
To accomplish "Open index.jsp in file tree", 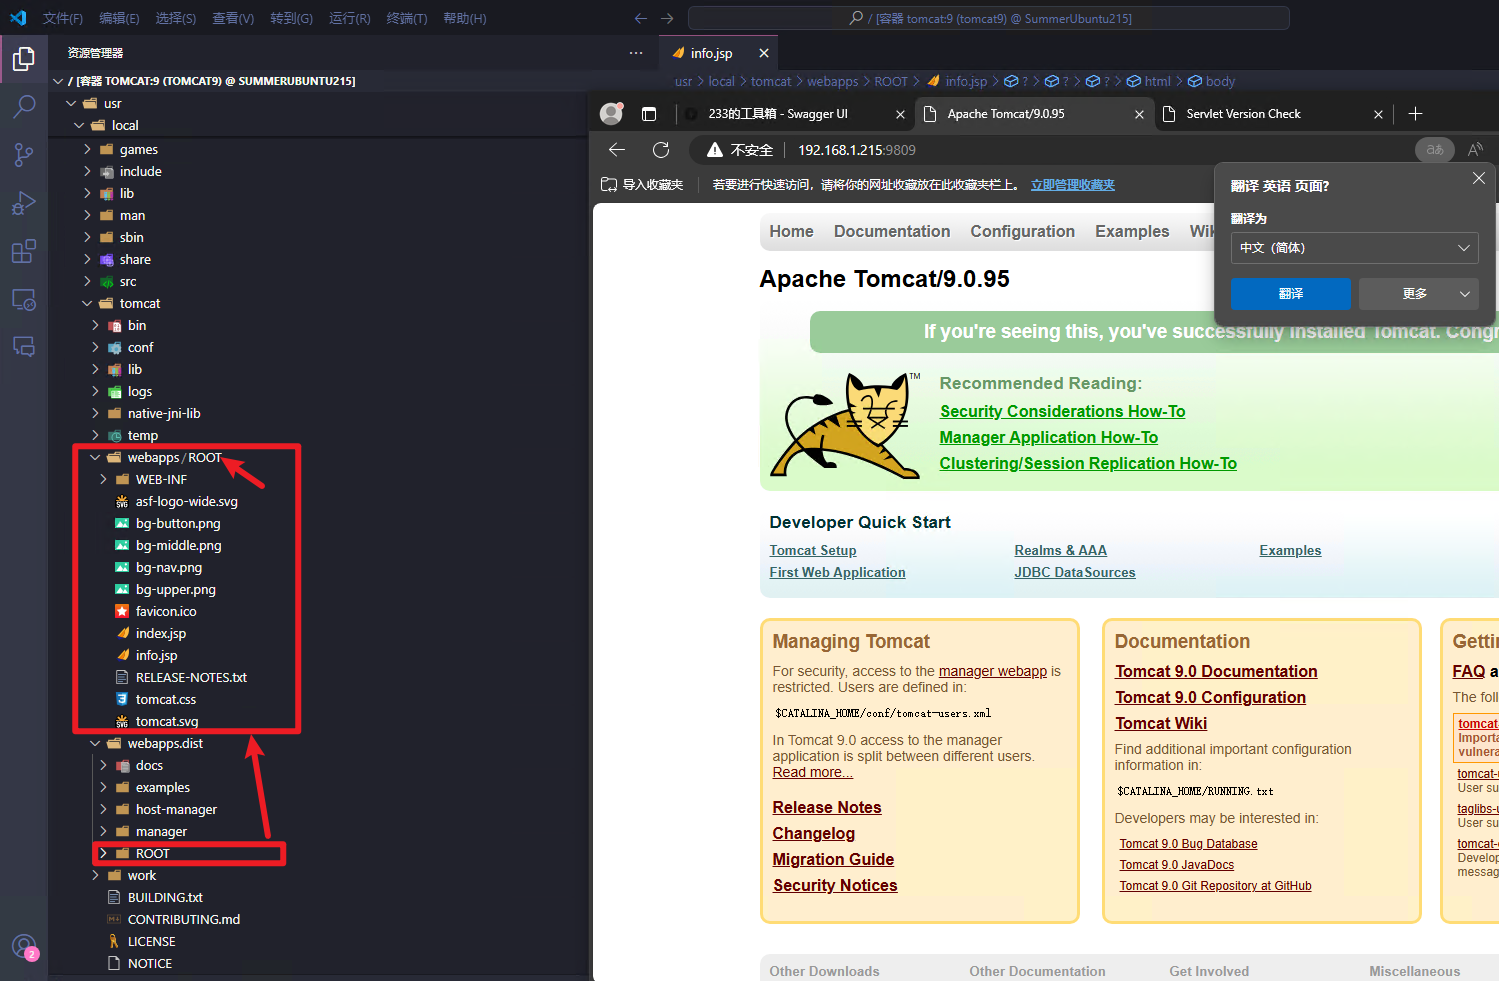I will [161, 633].
